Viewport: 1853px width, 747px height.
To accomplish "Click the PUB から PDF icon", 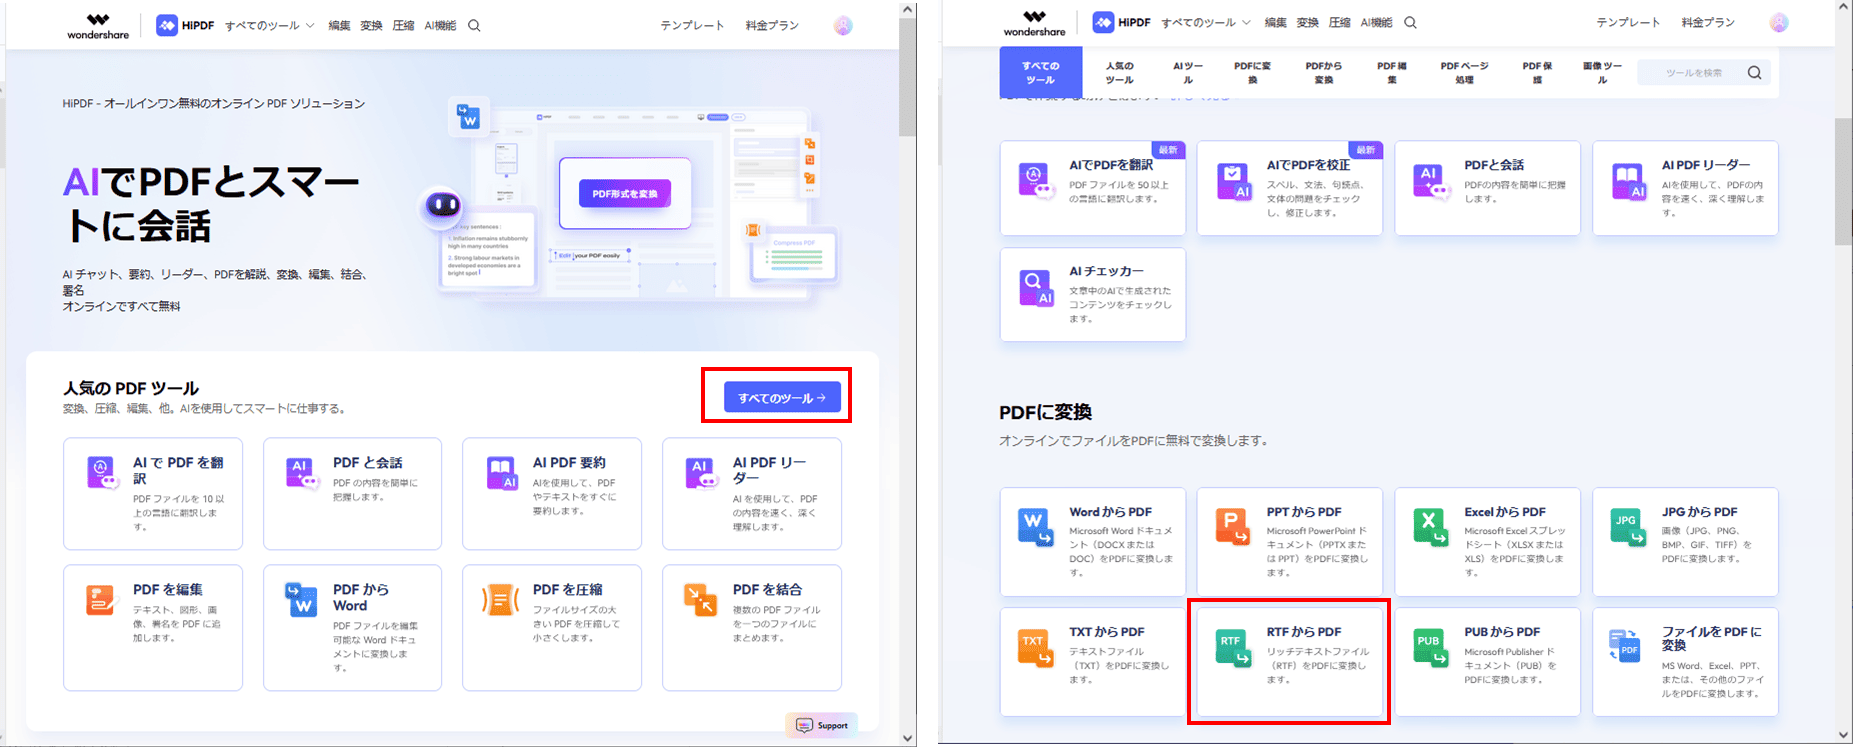I will [x=1431, y=647].
